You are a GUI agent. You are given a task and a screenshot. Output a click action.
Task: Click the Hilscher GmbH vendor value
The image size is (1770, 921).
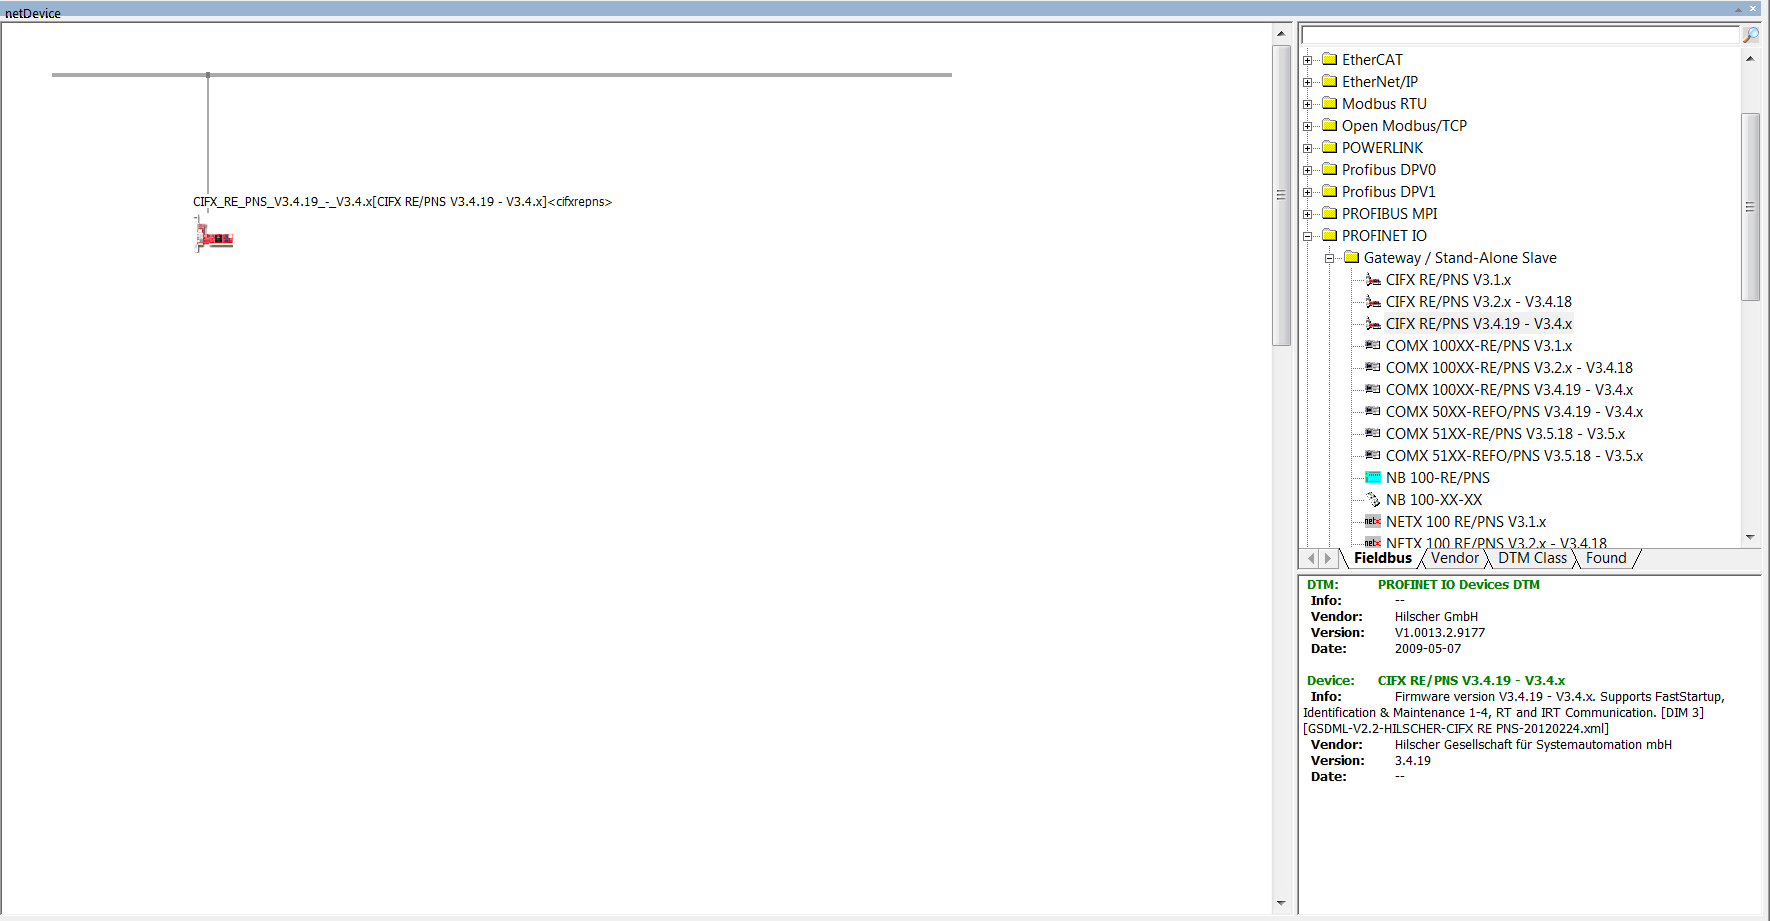coord(1436,617)
